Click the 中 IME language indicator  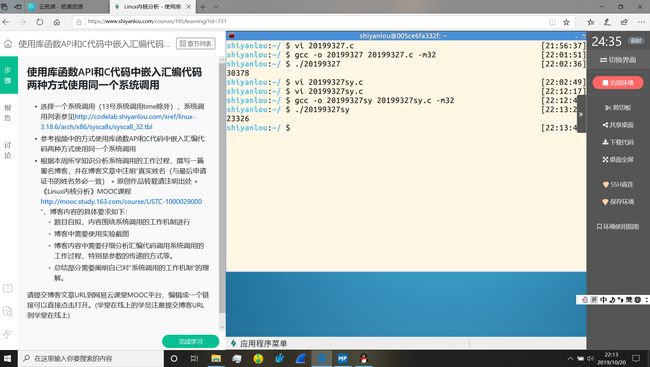[604, 300]
